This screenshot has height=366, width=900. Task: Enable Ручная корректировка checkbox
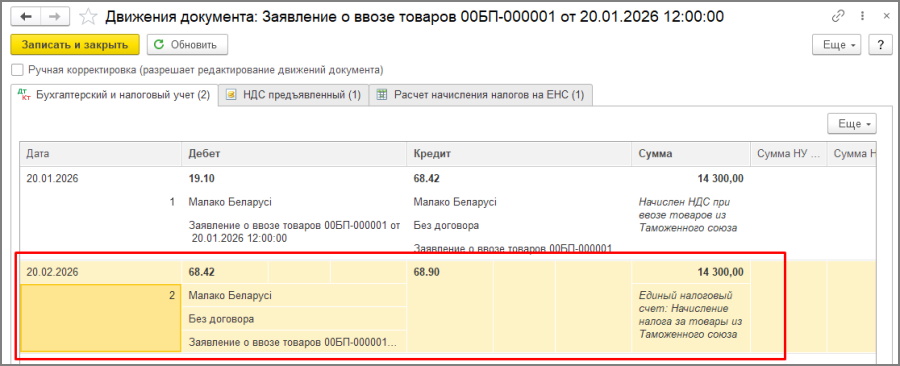[x=18, y=70]
